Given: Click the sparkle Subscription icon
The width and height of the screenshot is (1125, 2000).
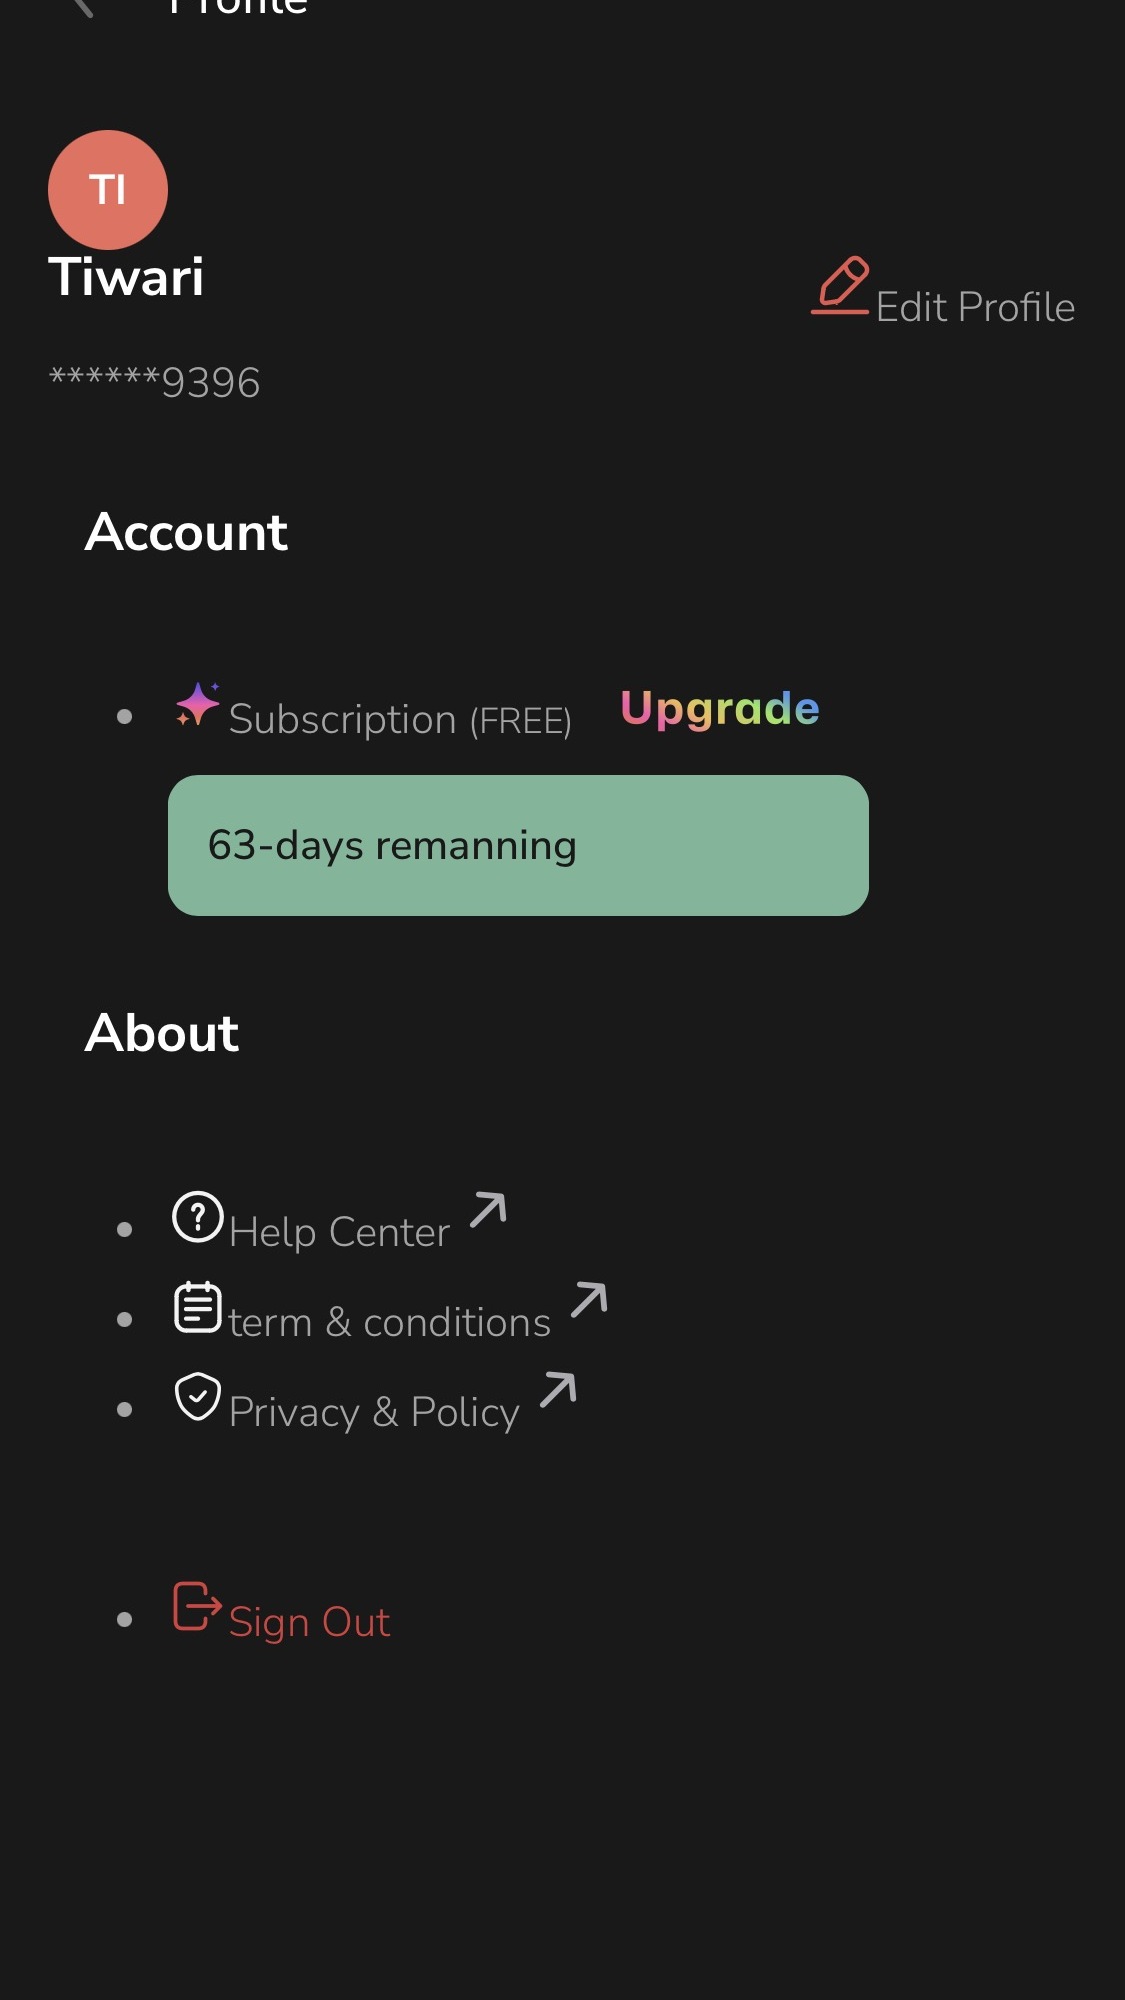Looking at the screenshot, I should [x=198, y=705].
